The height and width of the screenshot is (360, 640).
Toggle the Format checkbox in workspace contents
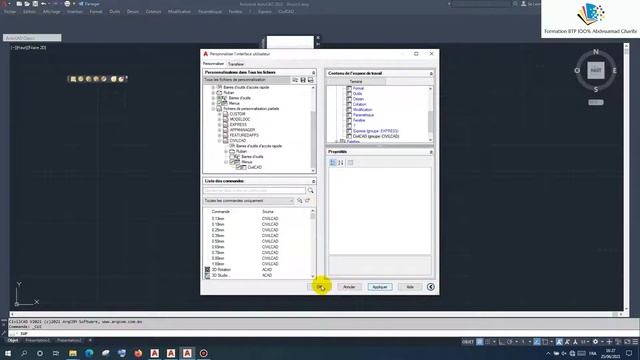349,89
